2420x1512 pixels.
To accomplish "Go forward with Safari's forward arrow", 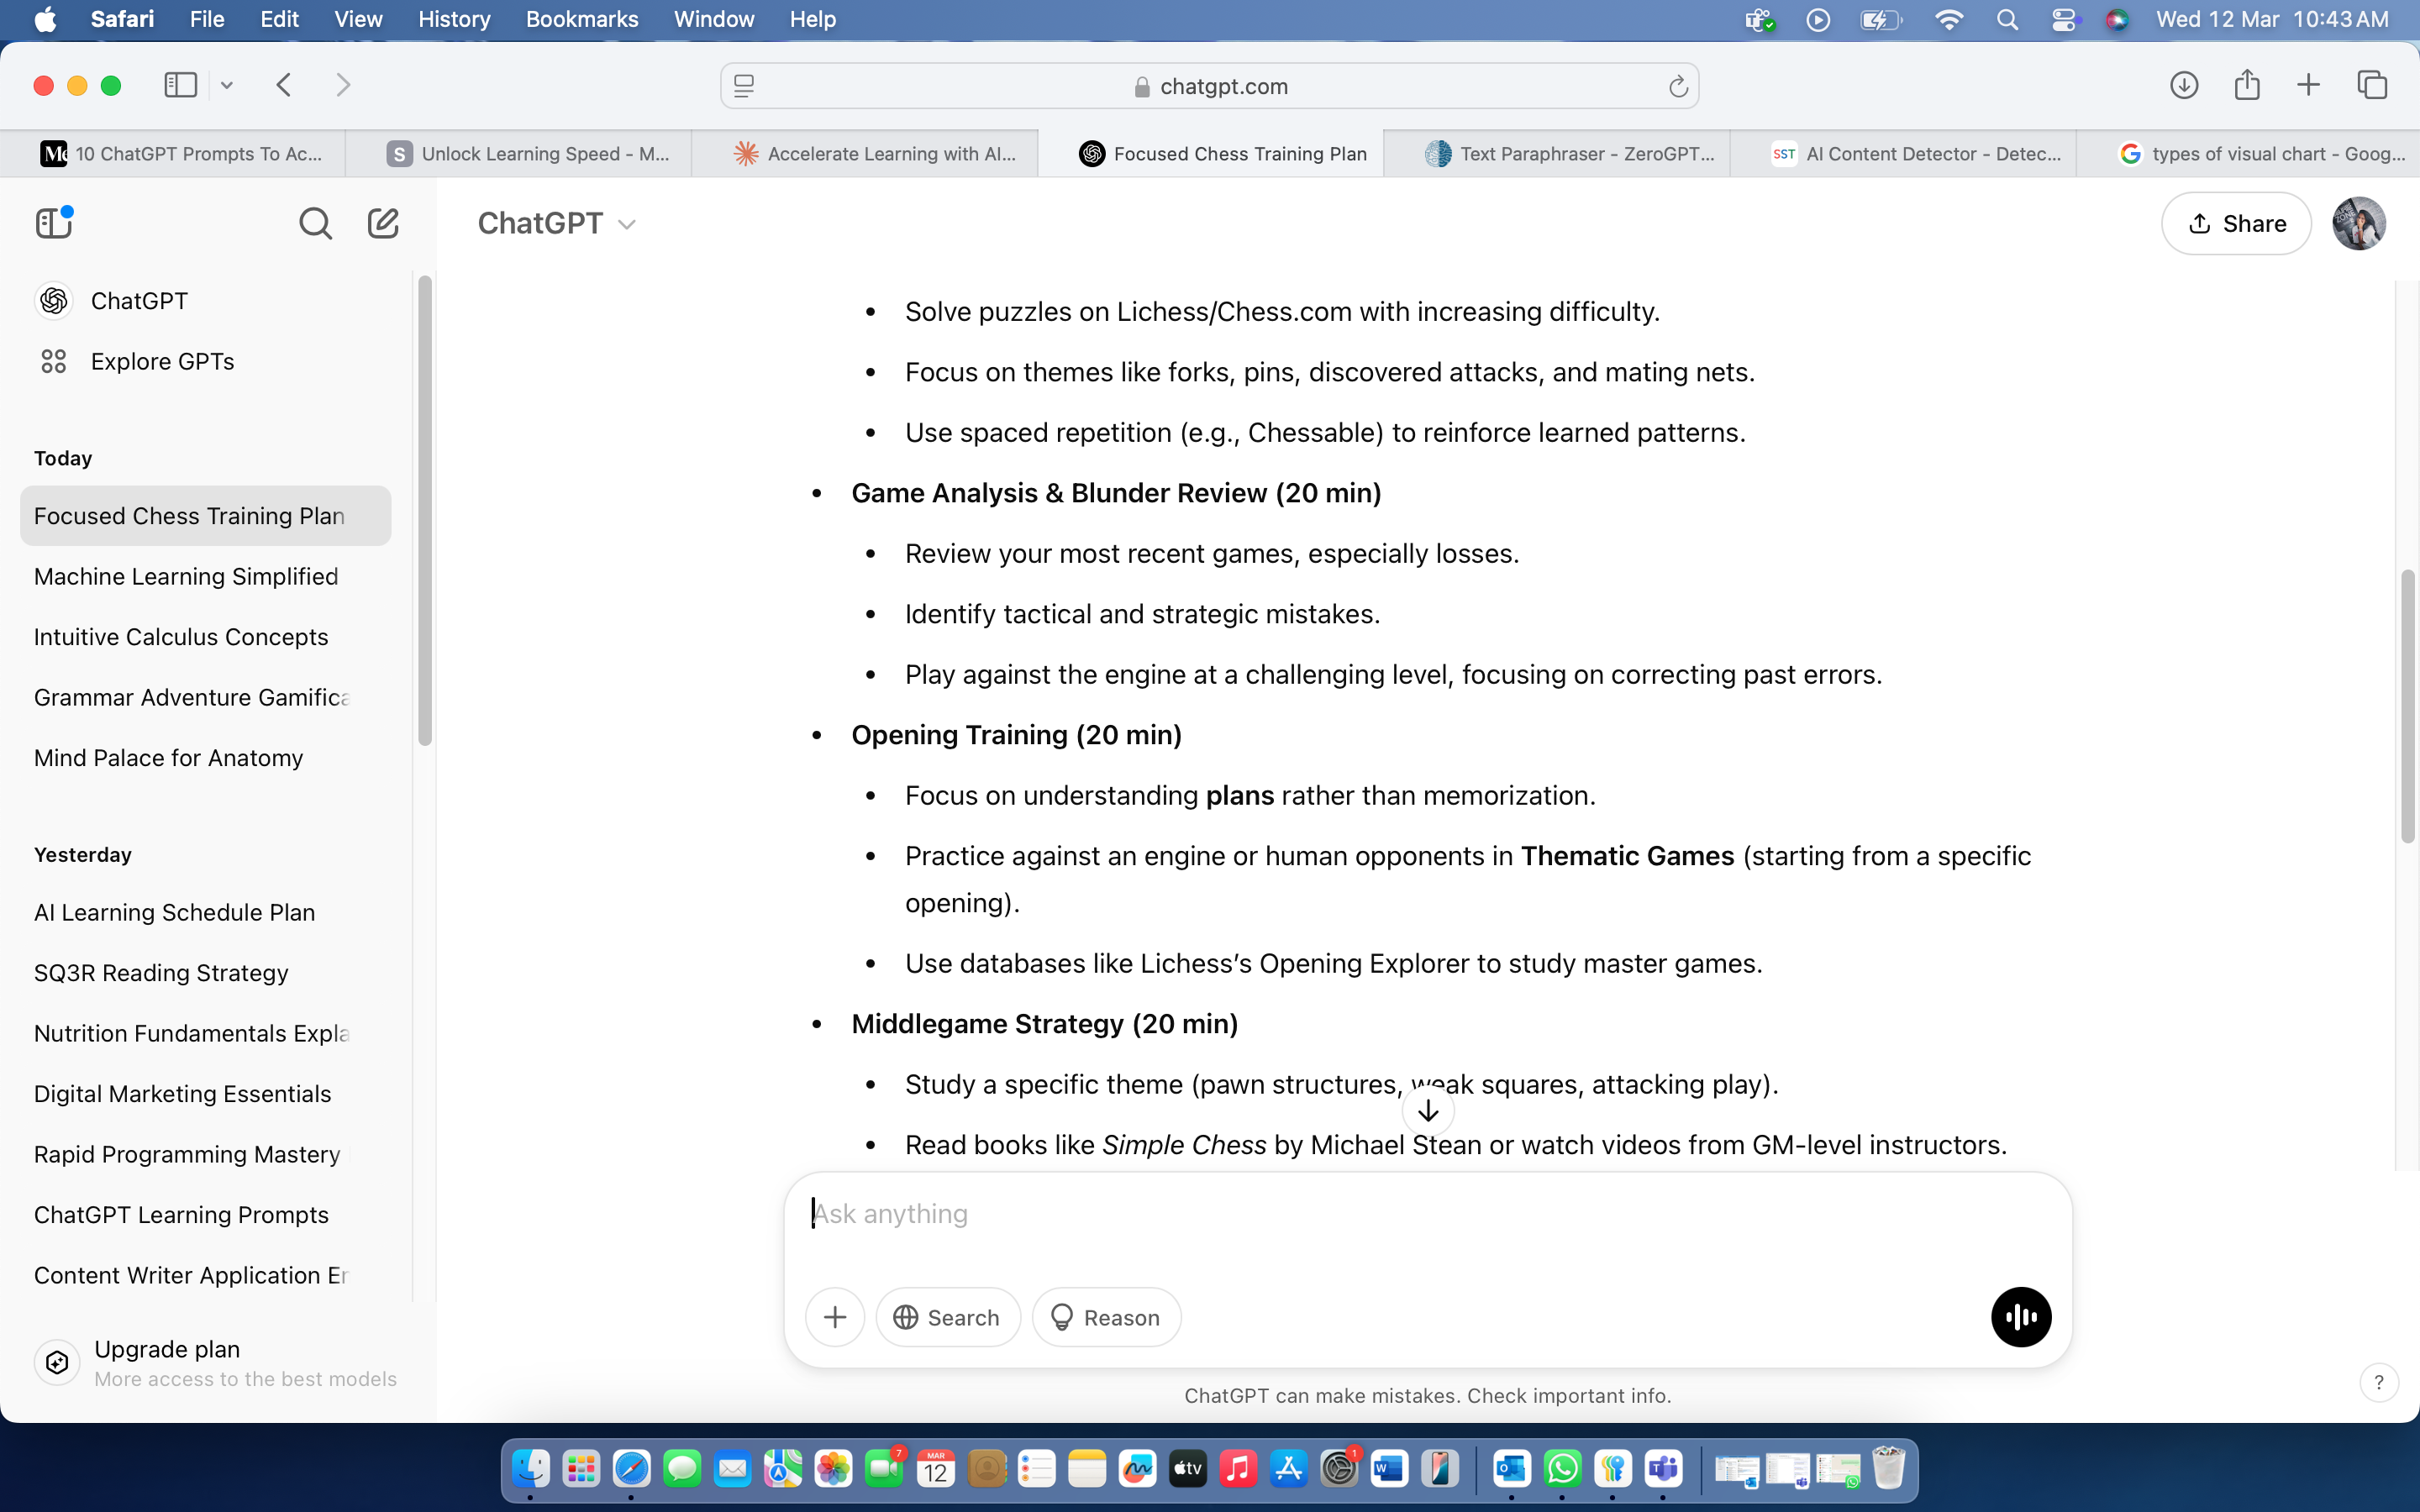I will (343, 85).
